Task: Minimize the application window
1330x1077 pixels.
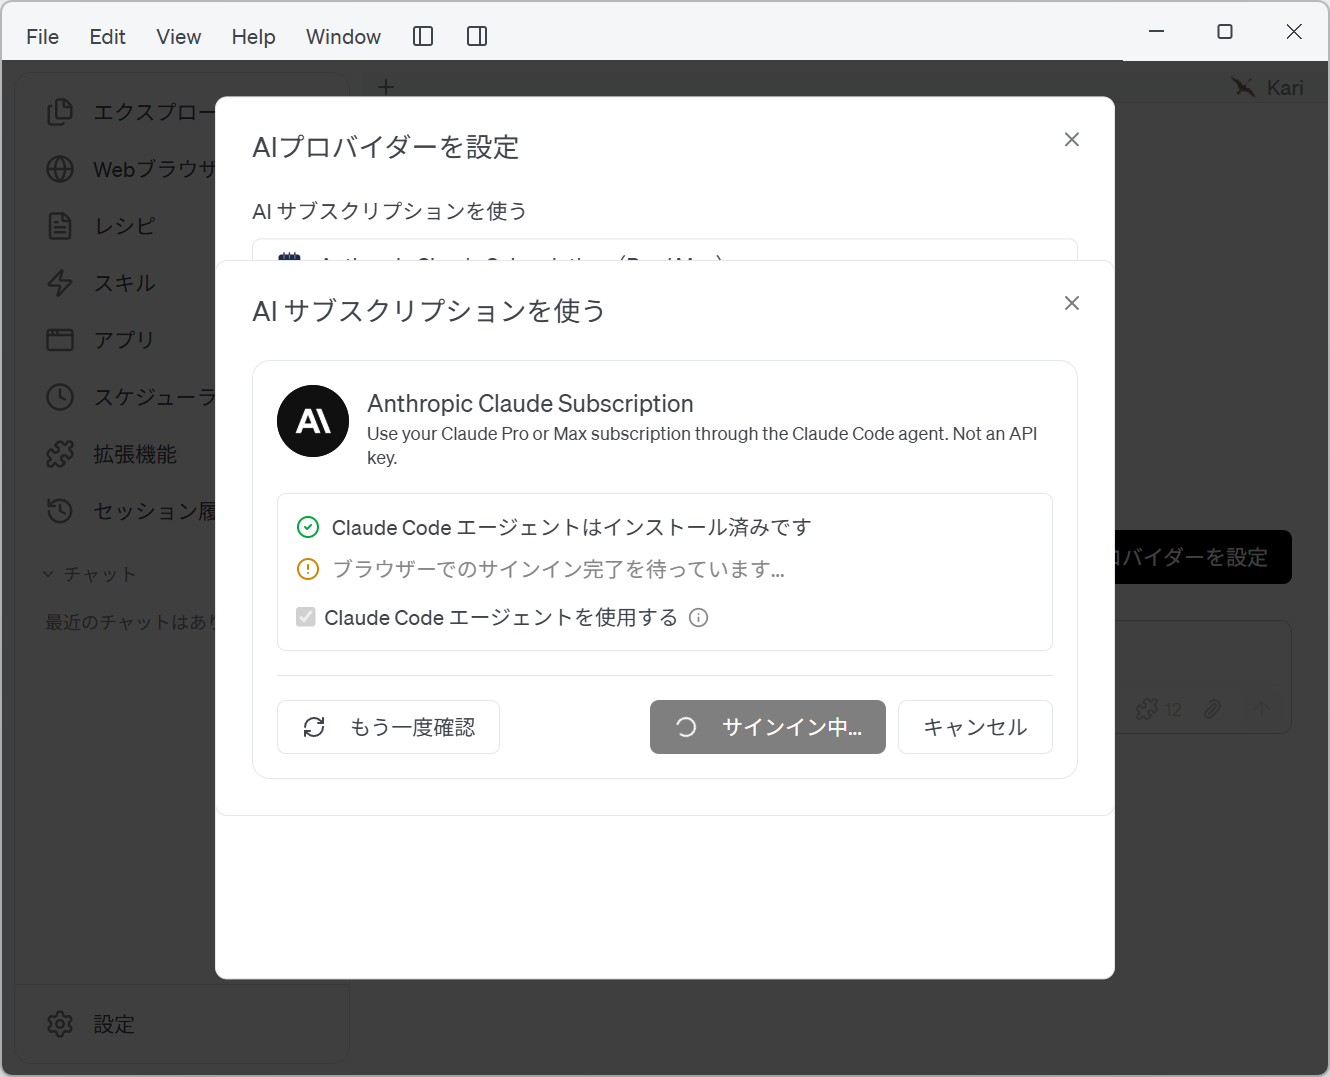Action: point(1157,32)
